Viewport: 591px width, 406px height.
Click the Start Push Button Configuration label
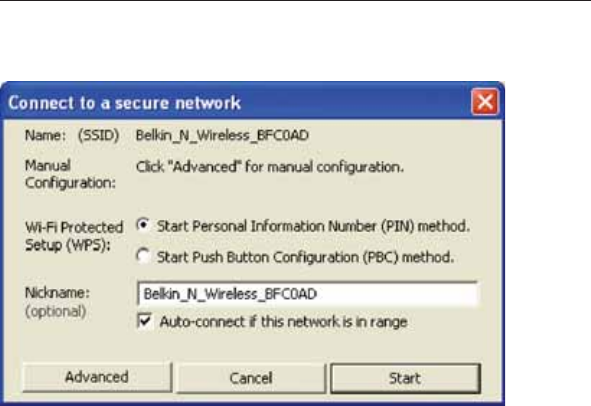[305, 257]
